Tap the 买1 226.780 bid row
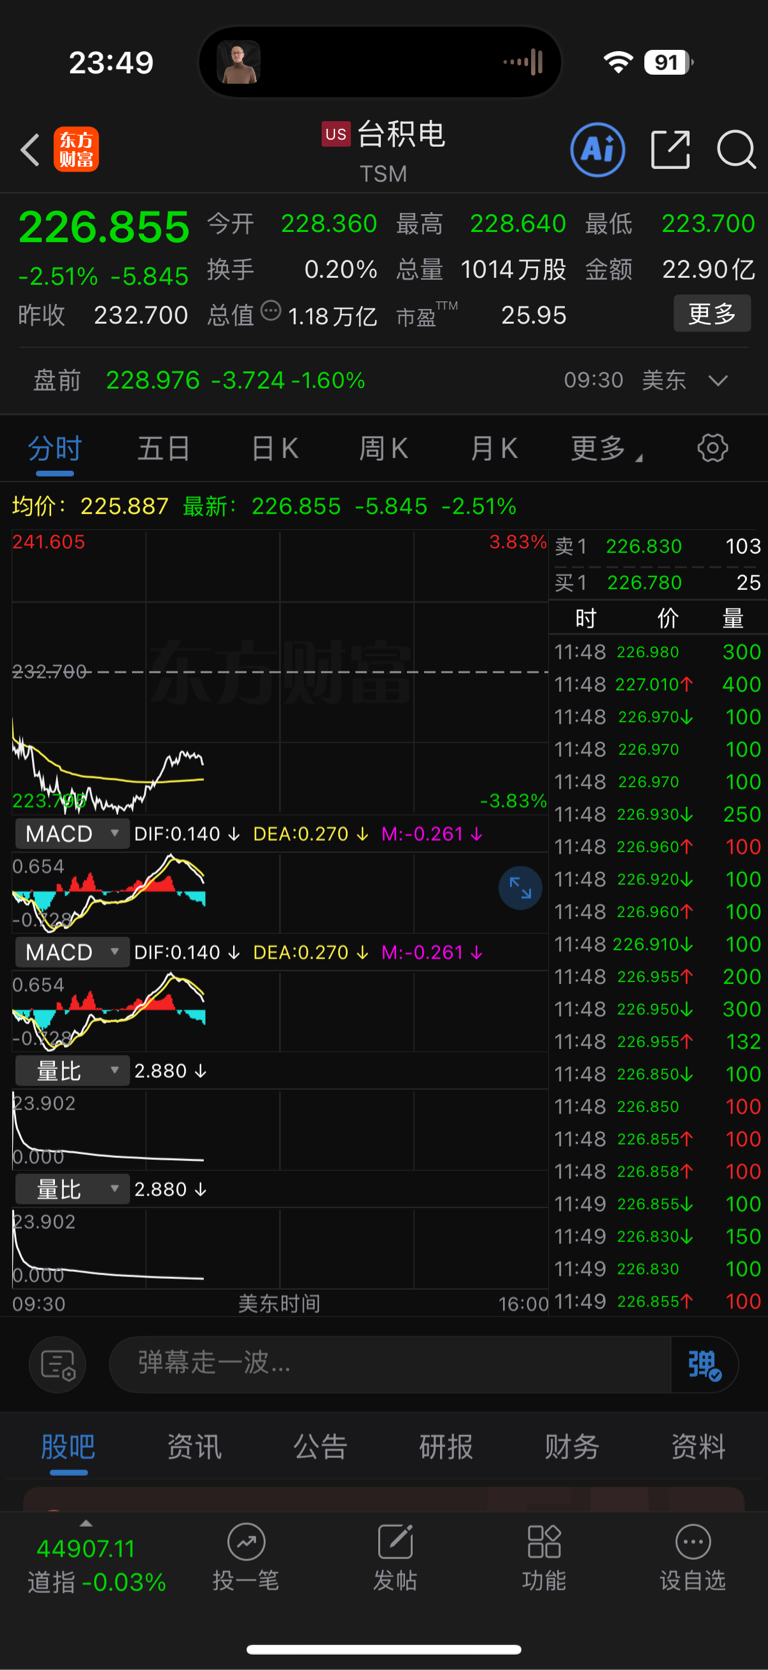 [x=658, y=582]
